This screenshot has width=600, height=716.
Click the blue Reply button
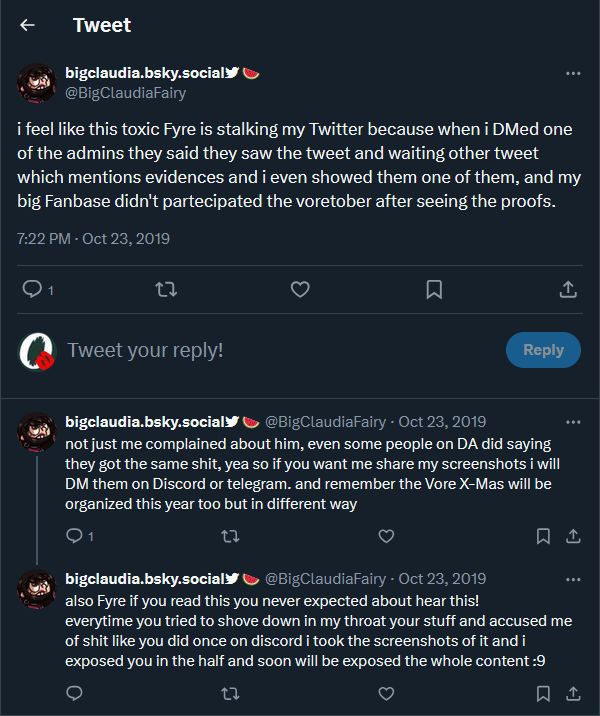(x=543, y=350)
